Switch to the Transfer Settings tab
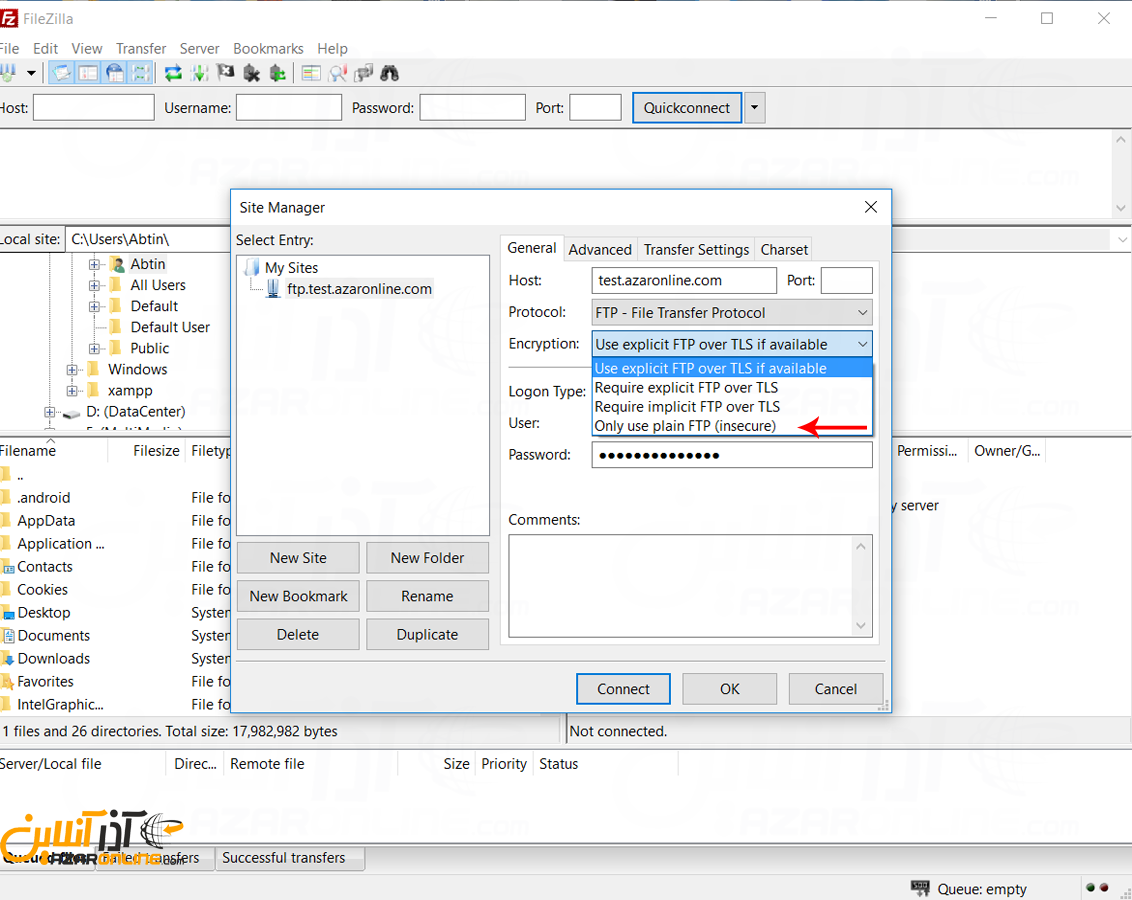The image size is (1132, 900). tap(696, 250)
